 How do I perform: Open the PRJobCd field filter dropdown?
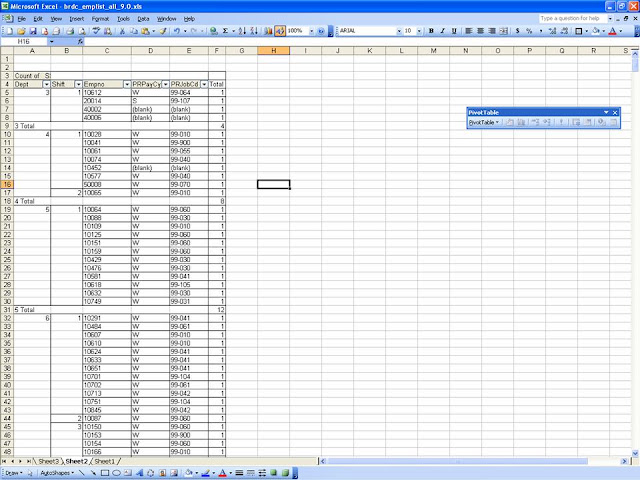(x=204, y=84)
